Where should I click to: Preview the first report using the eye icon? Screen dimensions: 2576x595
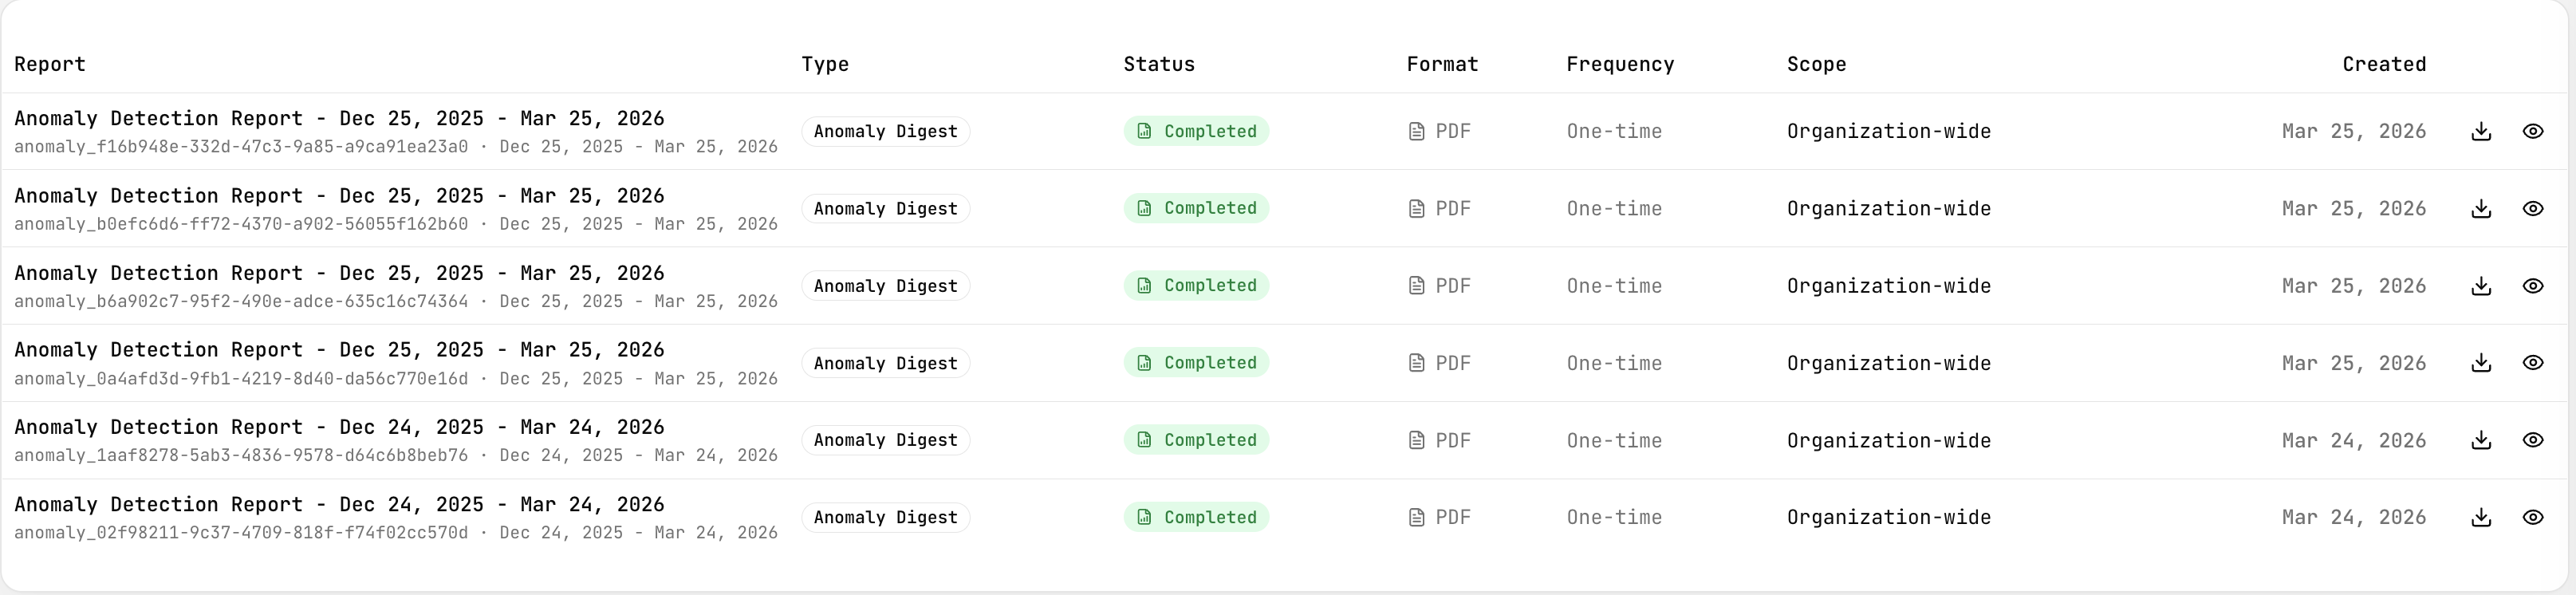click(2534, 131)
